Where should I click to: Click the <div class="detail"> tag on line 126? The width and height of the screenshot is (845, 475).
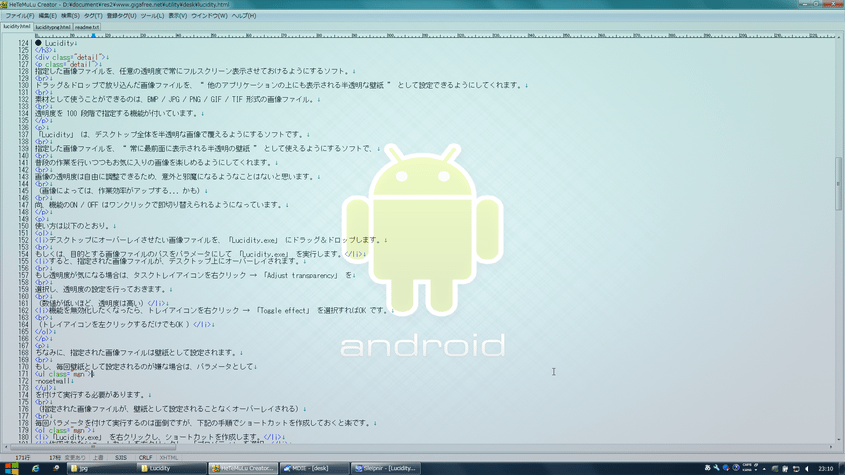click(x=70, y=57)
